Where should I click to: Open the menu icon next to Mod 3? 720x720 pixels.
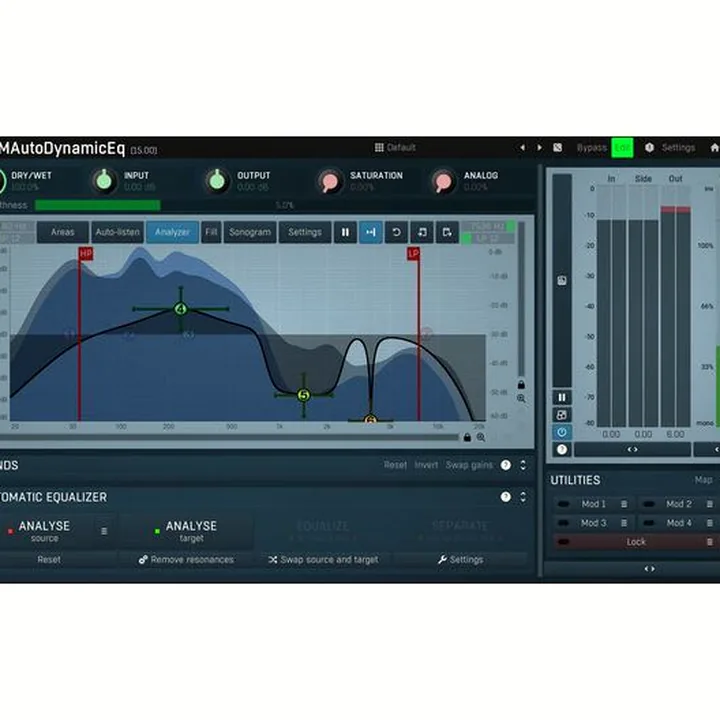click(624, 523)
